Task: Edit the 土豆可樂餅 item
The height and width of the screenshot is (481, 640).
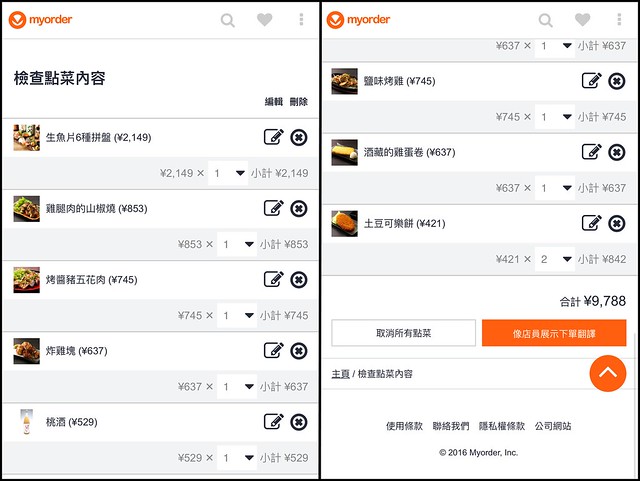Action: pos(591,223)
